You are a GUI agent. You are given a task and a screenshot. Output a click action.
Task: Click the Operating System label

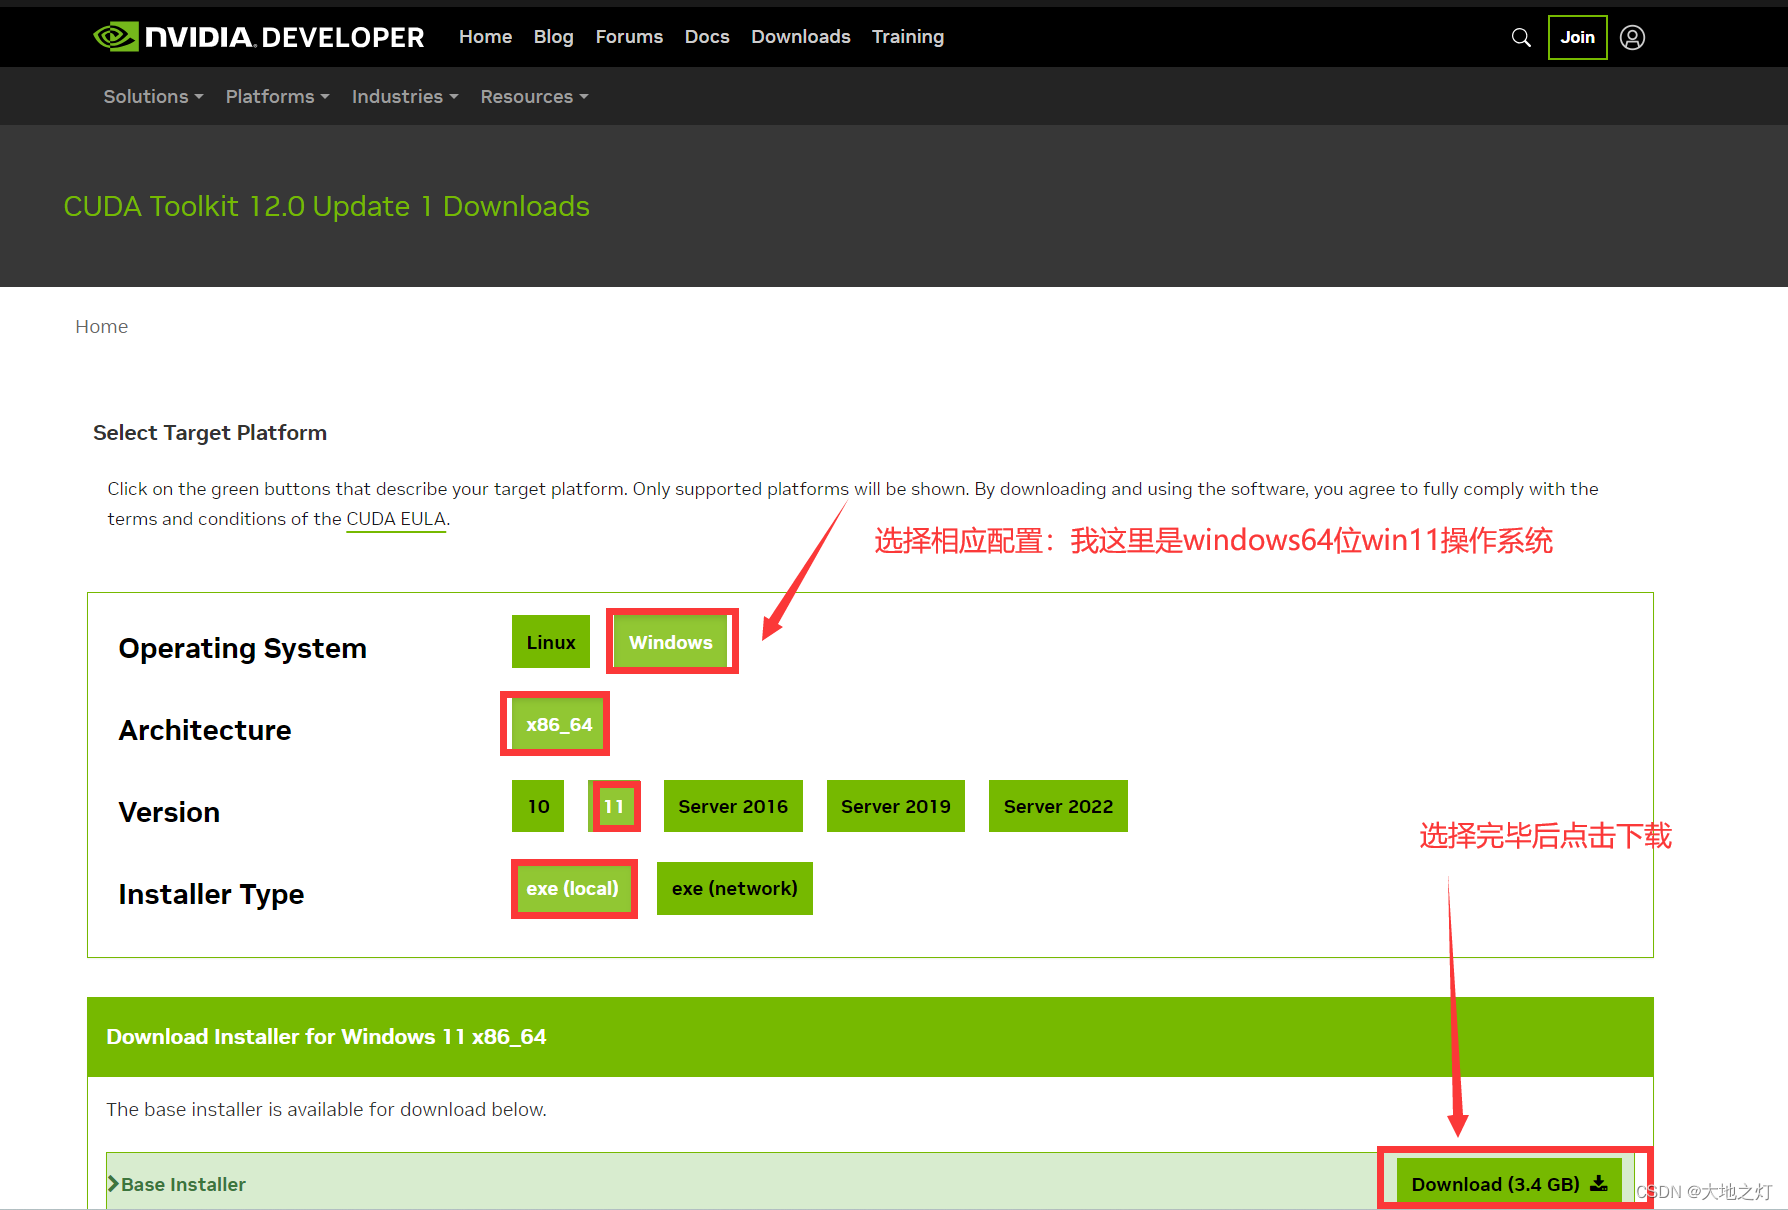(x=243, y=648)
